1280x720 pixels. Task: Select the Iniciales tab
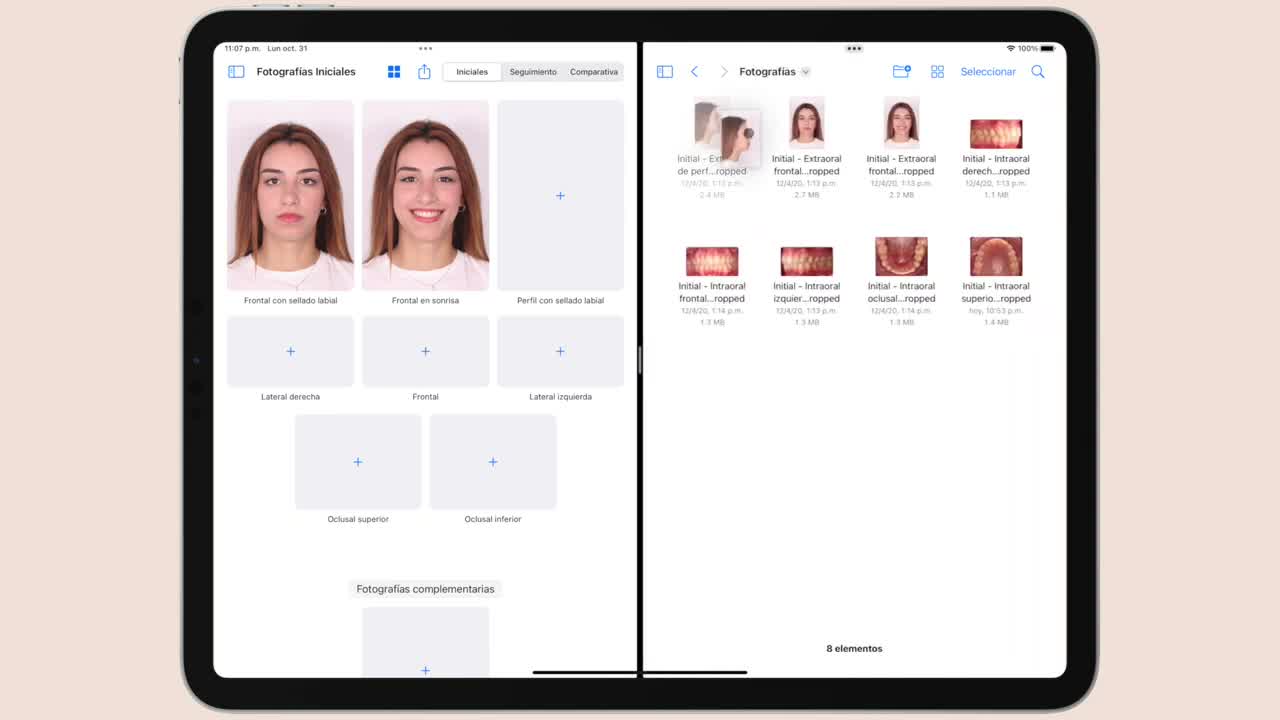click(472, 72)
